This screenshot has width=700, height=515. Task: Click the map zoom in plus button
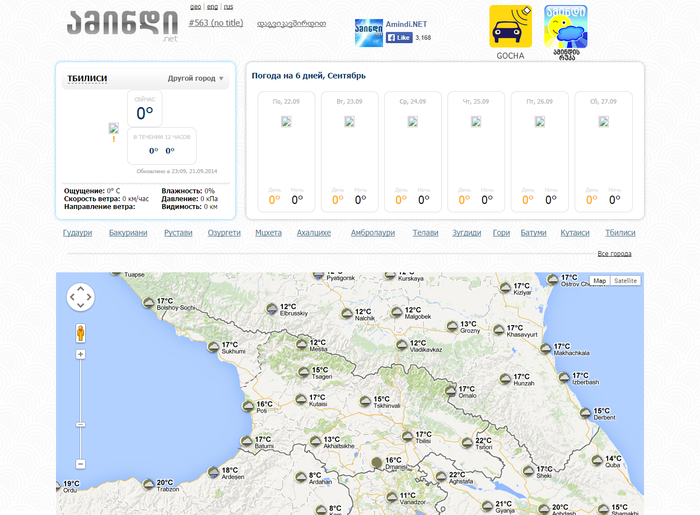point(80,354)
